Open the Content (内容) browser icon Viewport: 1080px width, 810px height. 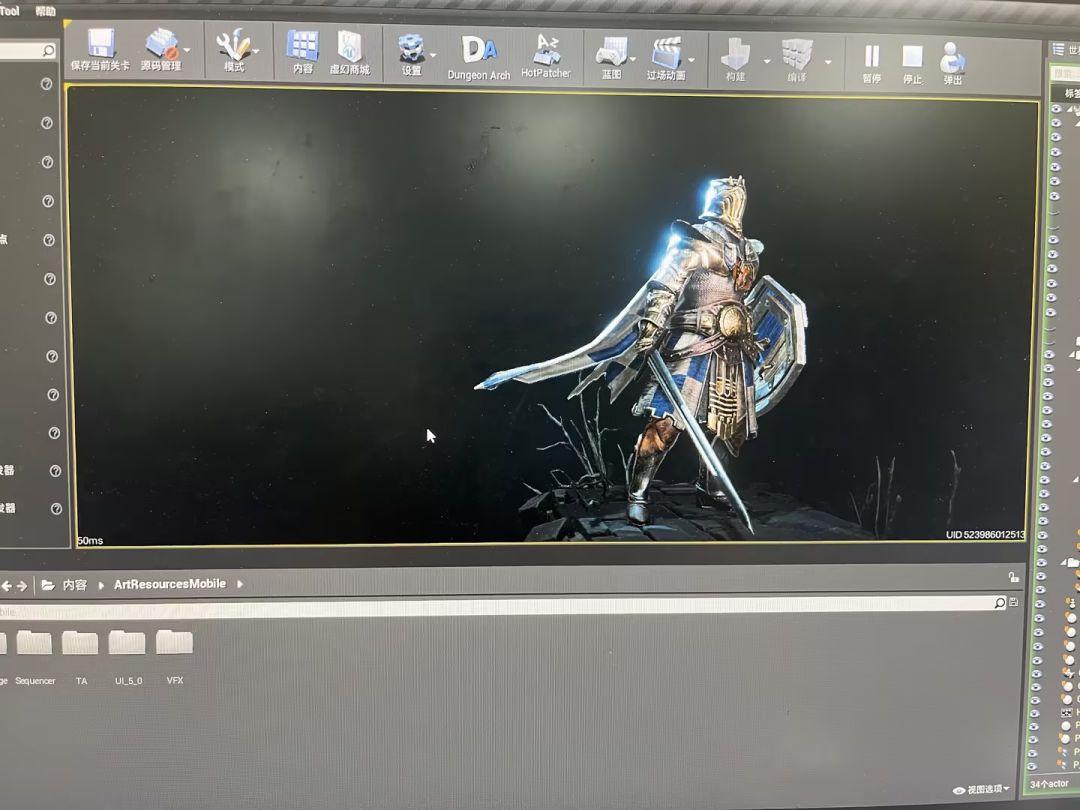pyautogui.click(x=302, y=52)
